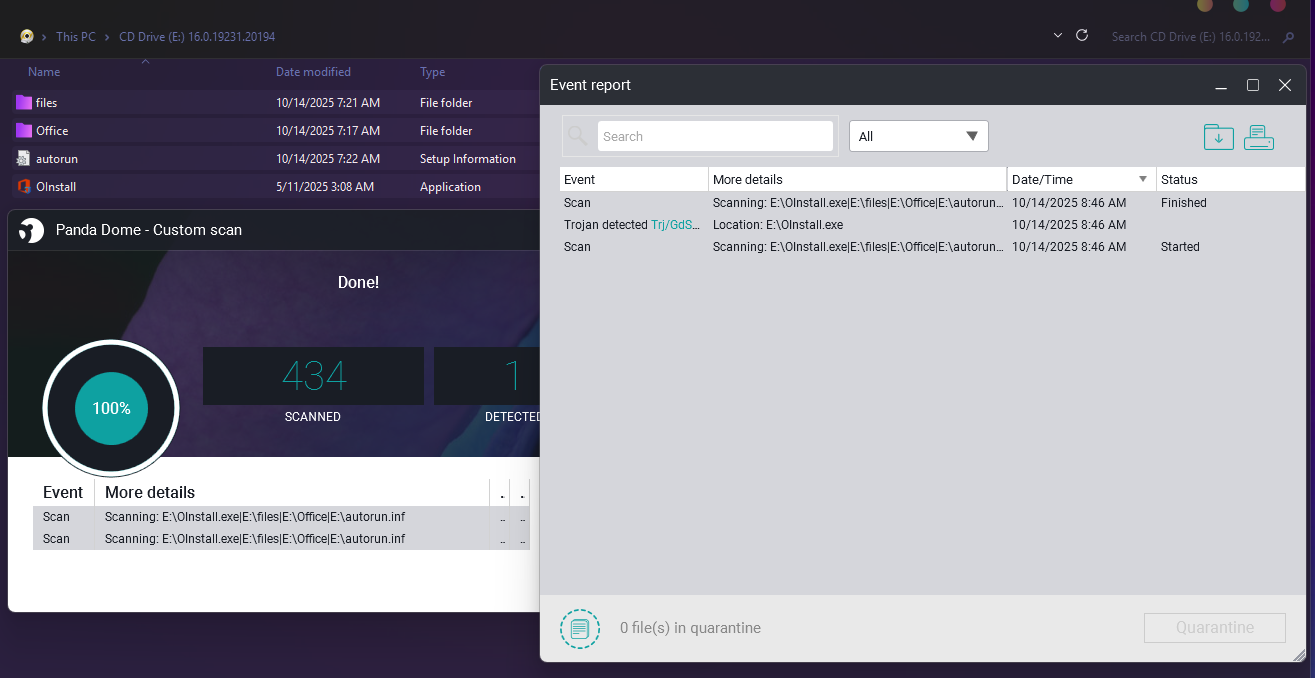Click 0 file(s) in quarantine text
This screenshot has width=1315, height=678.
click(x=690, y=628)
